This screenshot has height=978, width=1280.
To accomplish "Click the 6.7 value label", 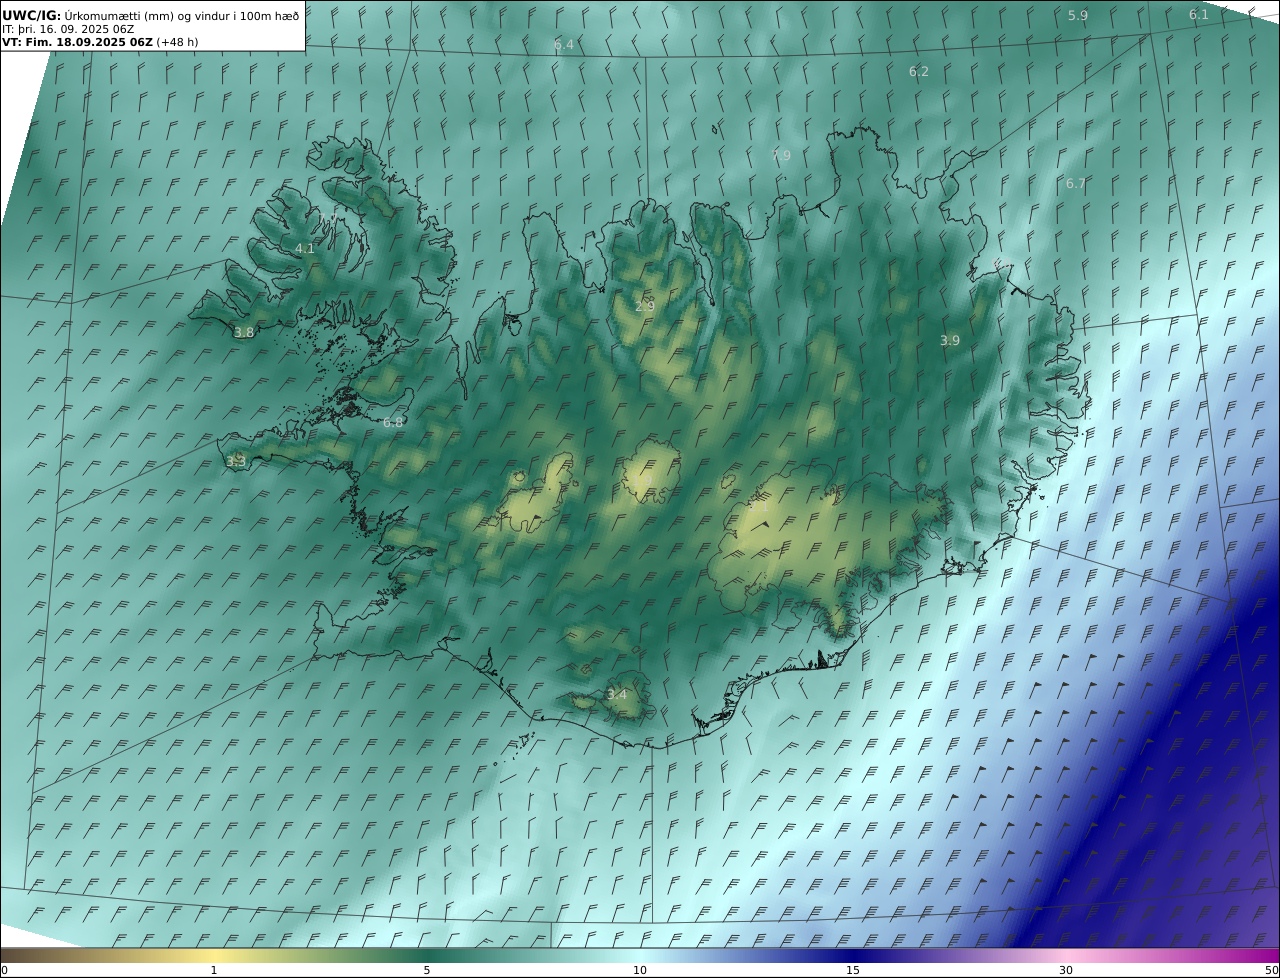I will coord(1076,184).
